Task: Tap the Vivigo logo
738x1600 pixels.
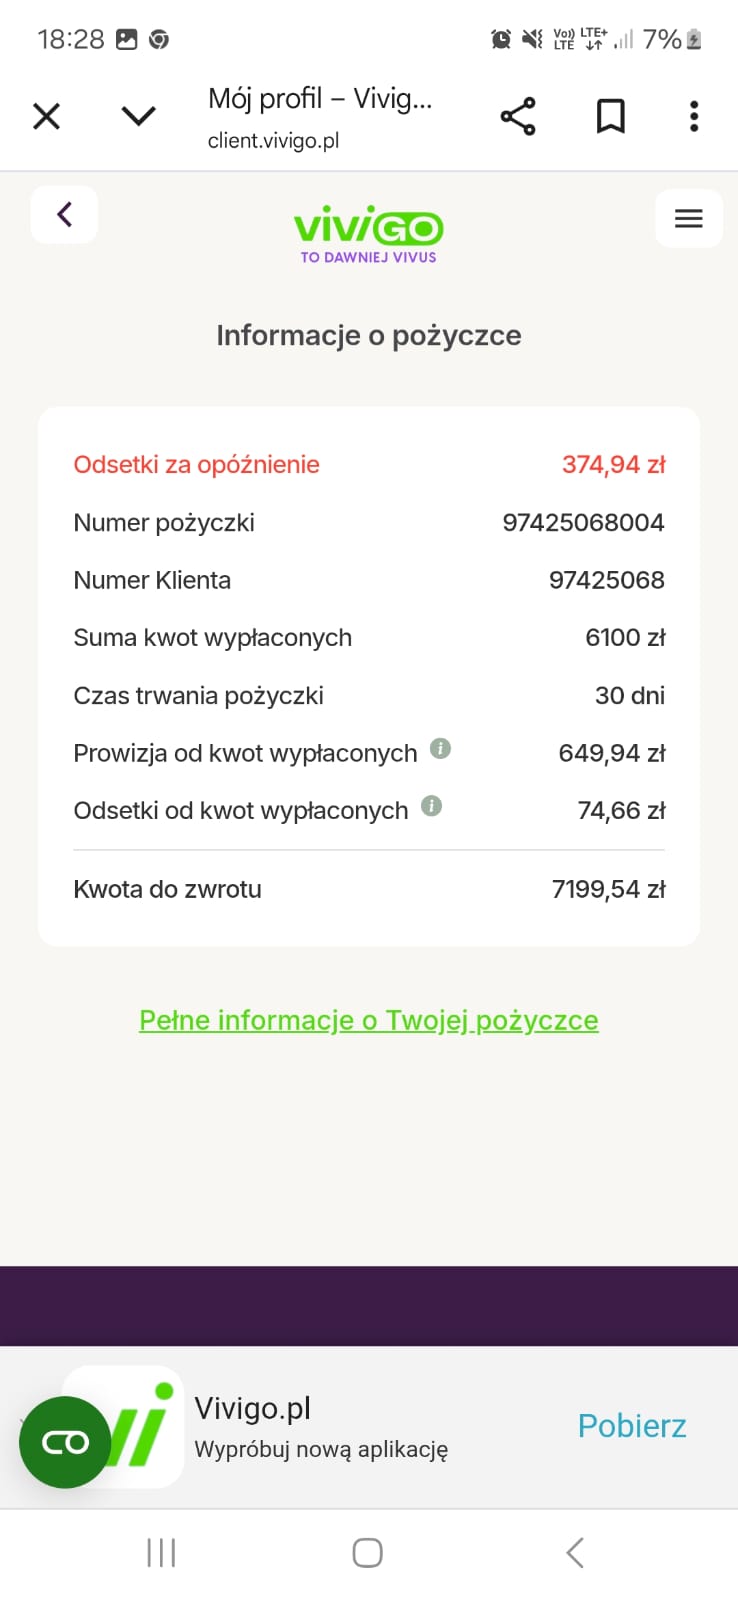Action: pyautogui.click(x=369, y=236)
